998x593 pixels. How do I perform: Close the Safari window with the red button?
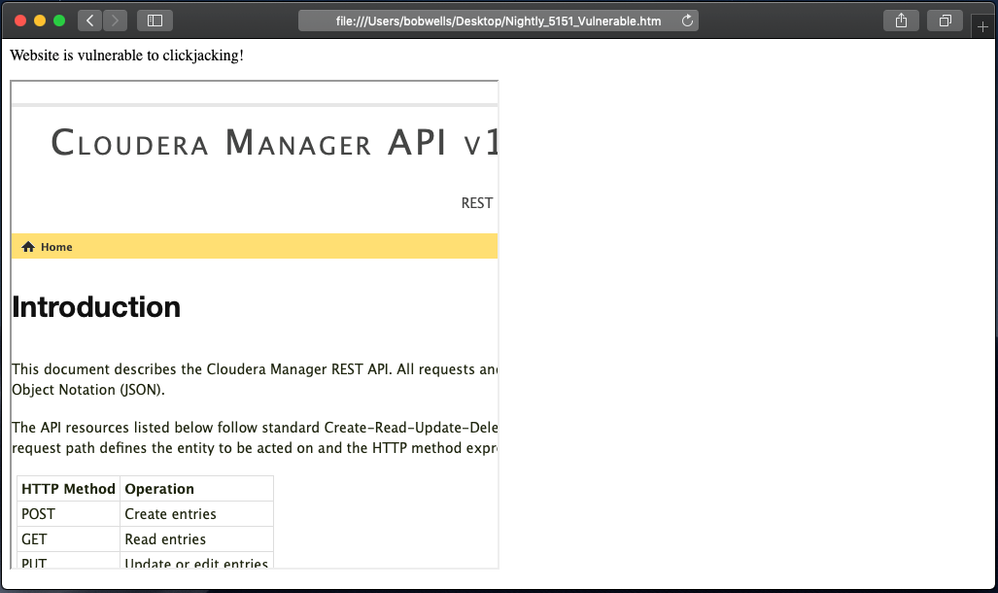[x=20, y=20]
